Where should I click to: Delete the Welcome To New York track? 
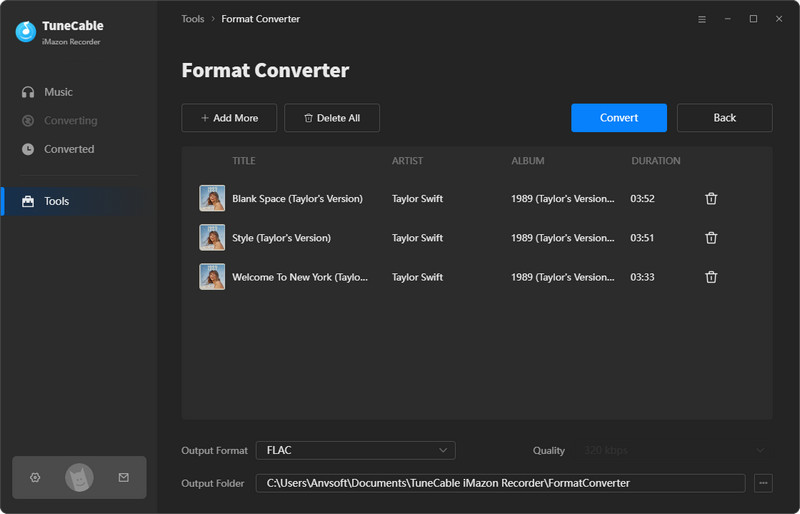711,277
